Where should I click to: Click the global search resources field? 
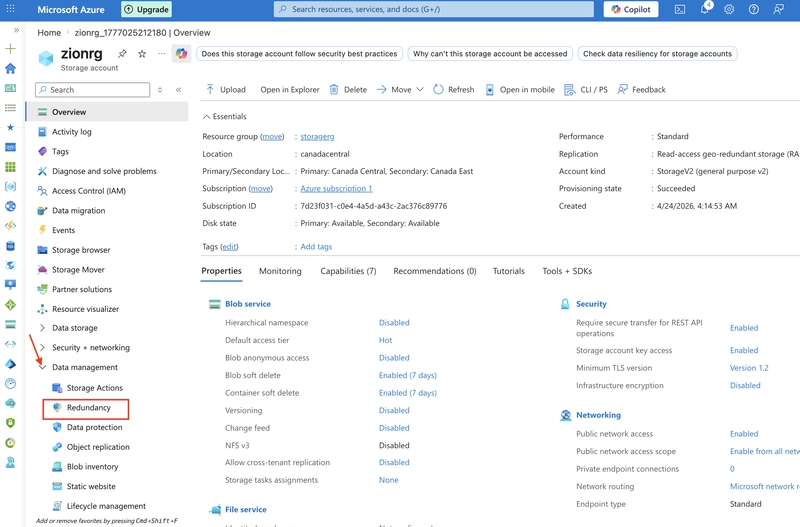coord(434,9)
